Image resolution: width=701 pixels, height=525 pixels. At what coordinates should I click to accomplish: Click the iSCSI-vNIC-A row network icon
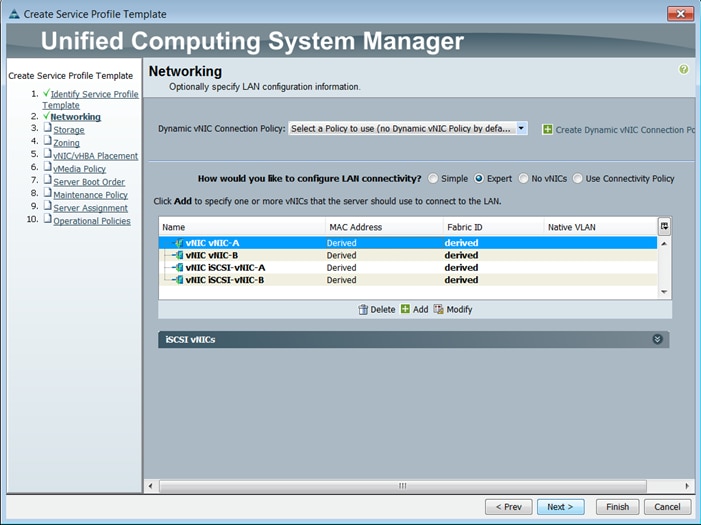[179, 267]
